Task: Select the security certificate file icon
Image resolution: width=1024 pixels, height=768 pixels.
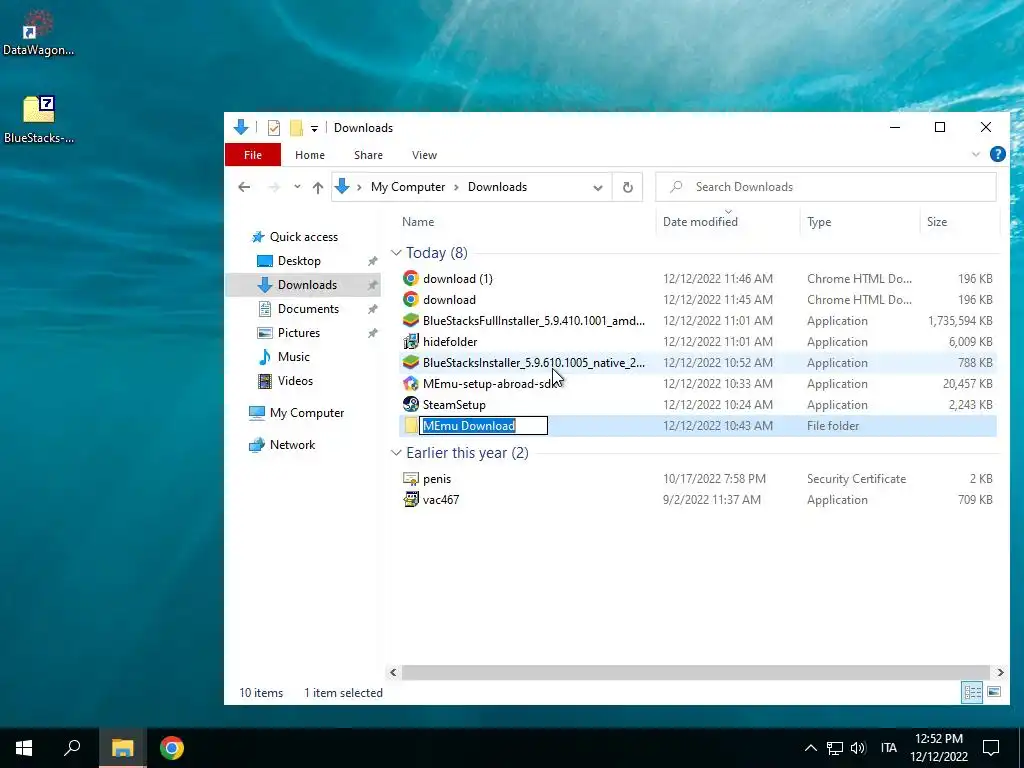Action: coord(411,479)
